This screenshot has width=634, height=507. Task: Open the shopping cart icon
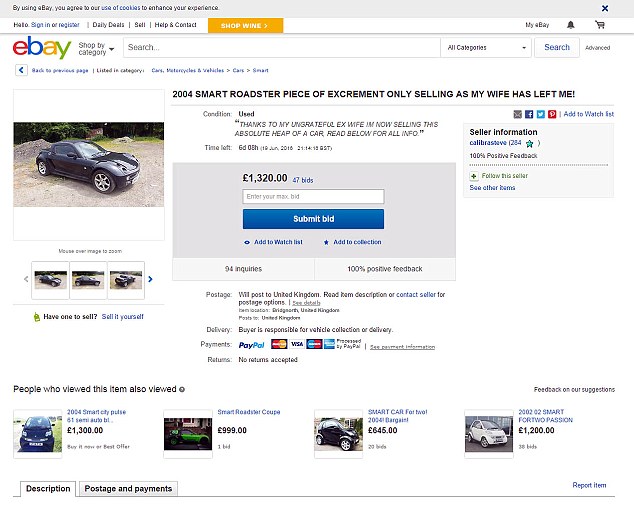600,25
